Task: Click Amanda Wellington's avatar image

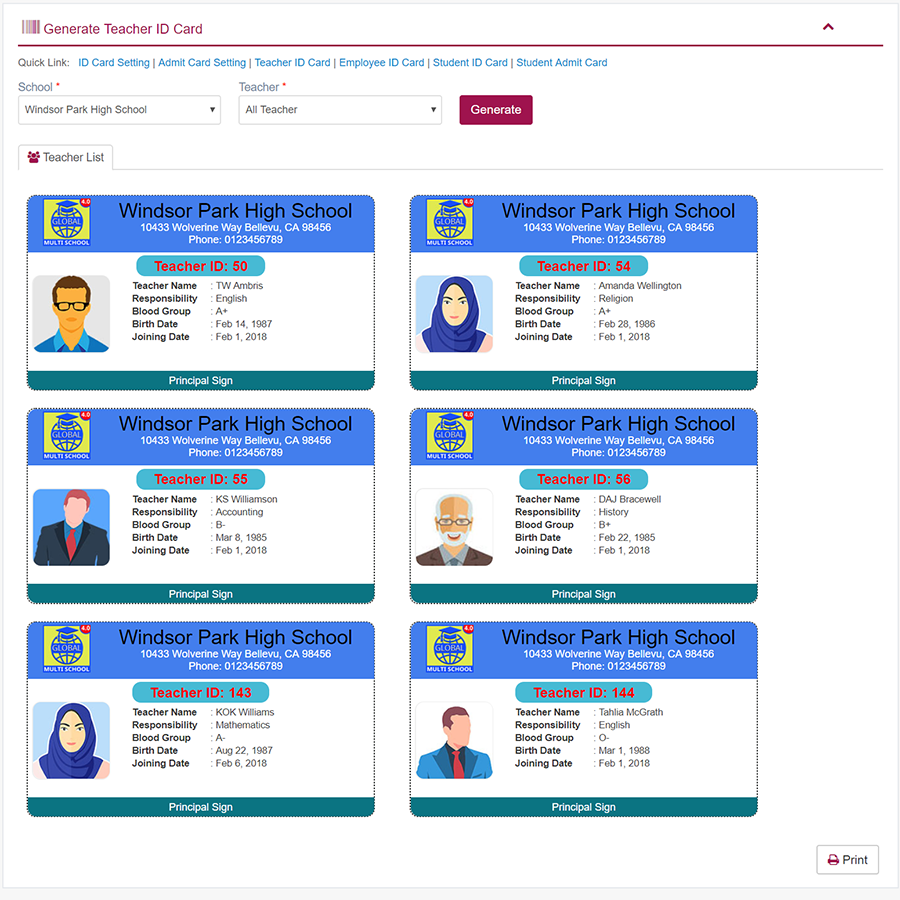Action: coord(454,313)
